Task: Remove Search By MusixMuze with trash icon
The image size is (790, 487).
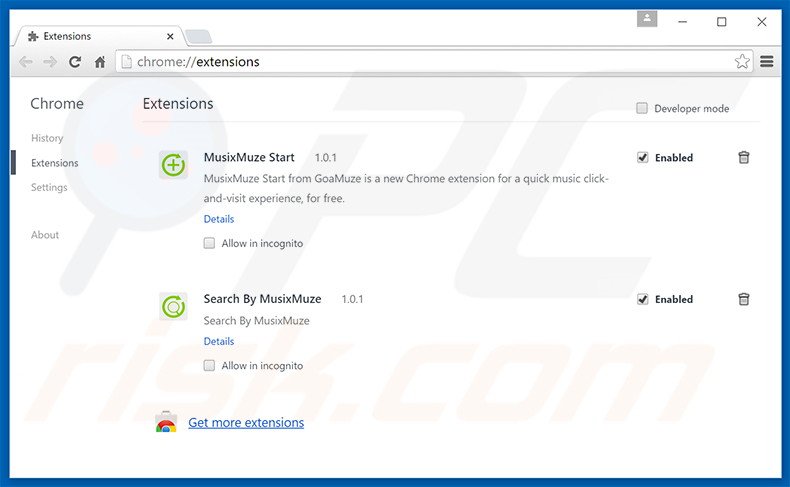Action: pyautogui.click(x=744, y=299)
